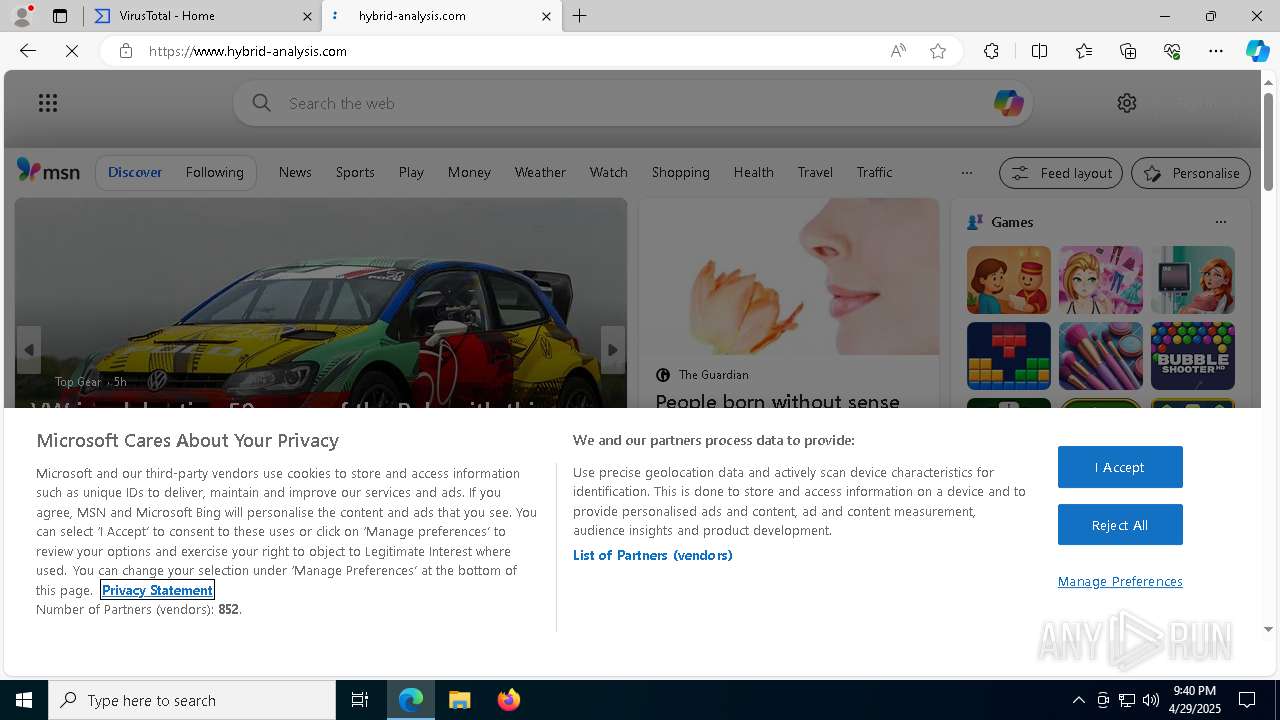
Task: Open the Favorites list icon
Action: [x=1084, y=51]
